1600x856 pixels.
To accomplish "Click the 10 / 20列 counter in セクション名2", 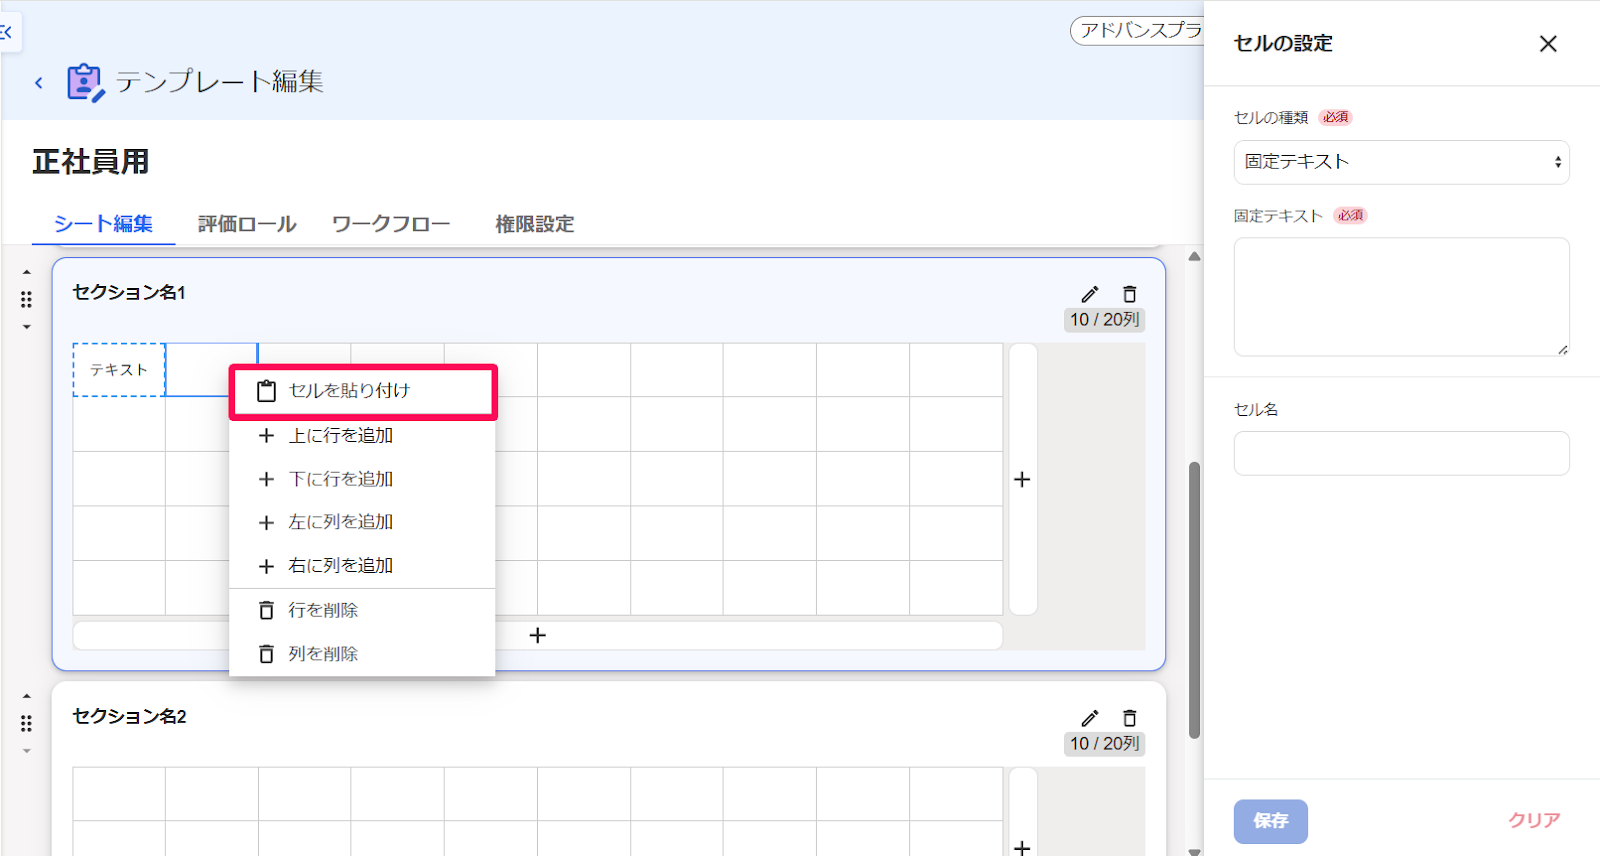I will (1104, 744).
